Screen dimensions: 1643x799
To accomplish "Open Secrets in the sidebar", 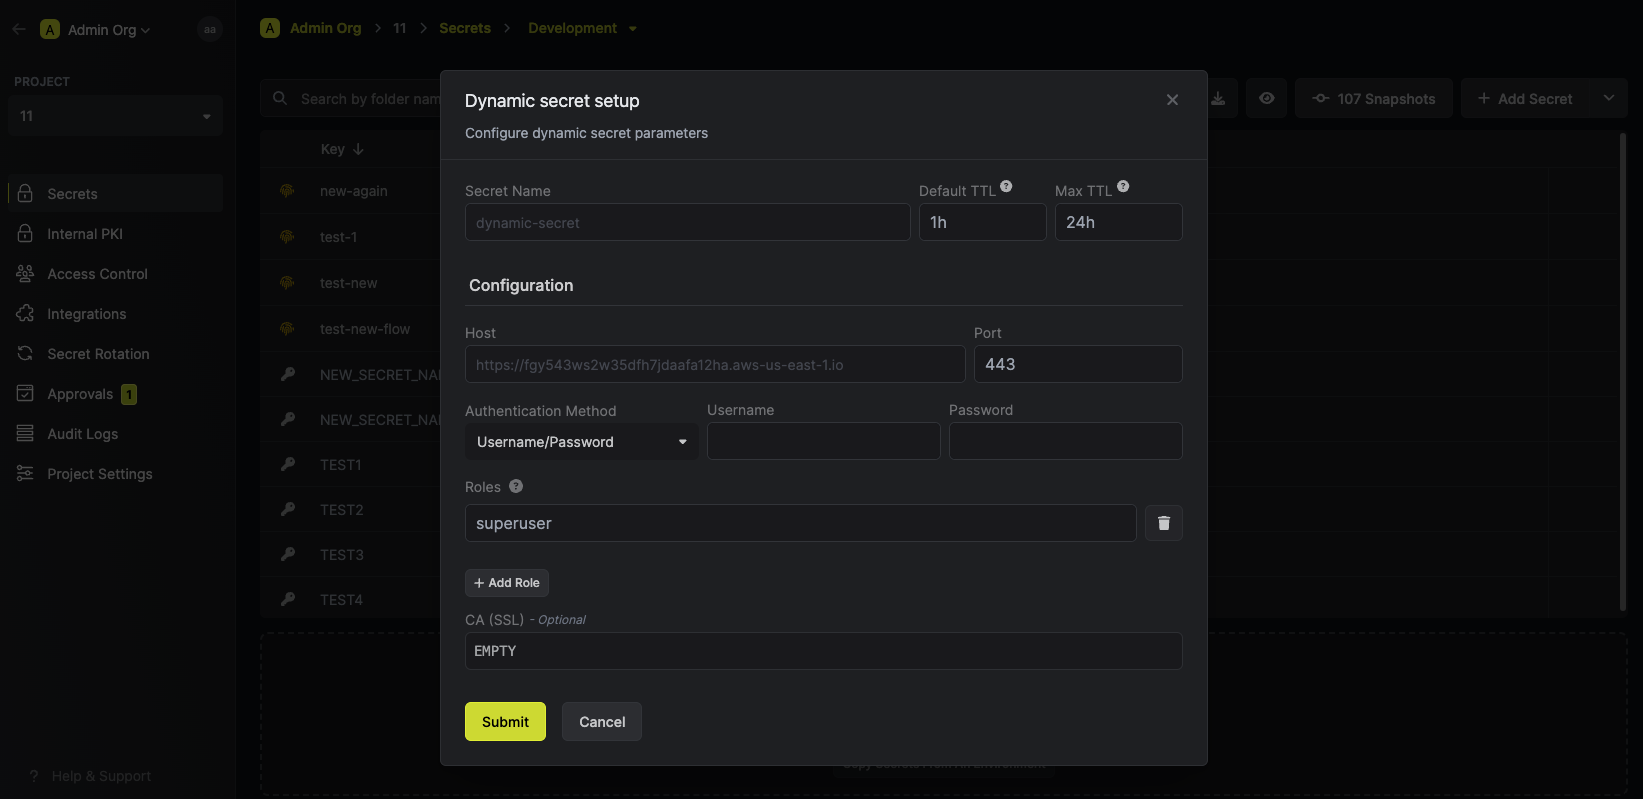I will click(x=116, y=194).
